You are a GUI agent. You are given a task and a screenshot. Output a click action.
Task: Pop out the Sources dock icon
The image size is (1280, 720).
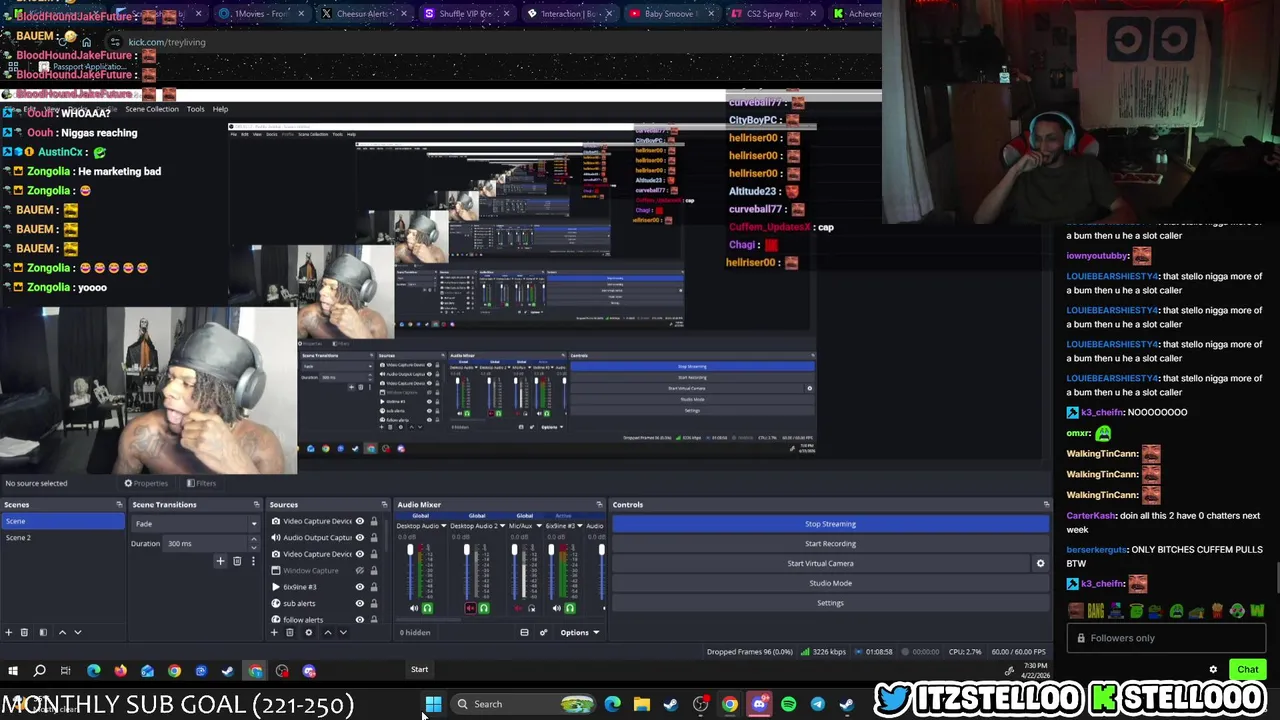[x=384, y=504]
